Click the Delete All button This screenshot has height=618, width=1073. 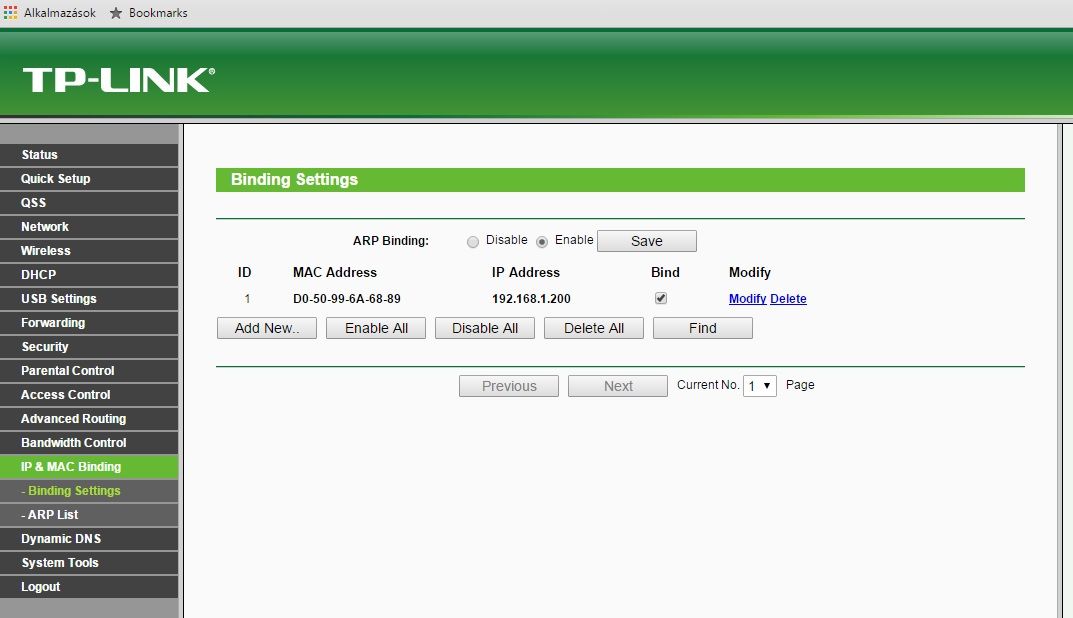(x=593, y=328)
